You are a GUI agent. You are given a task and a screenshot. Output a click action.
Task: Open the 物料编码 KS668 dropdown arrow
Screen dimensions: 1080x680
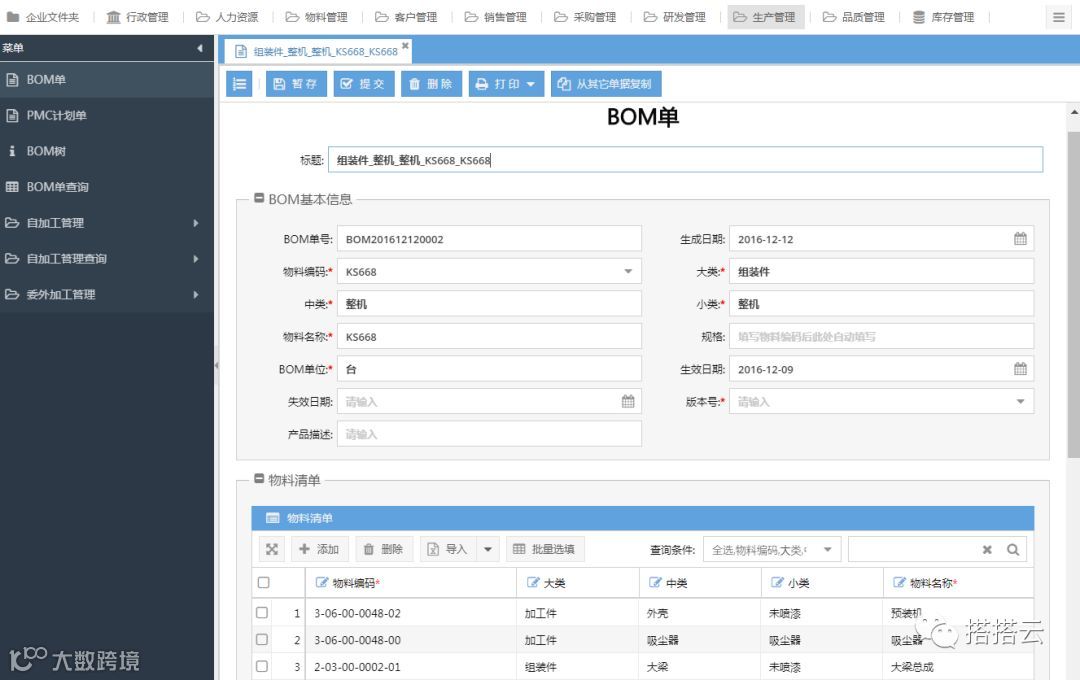click(628, 271)
